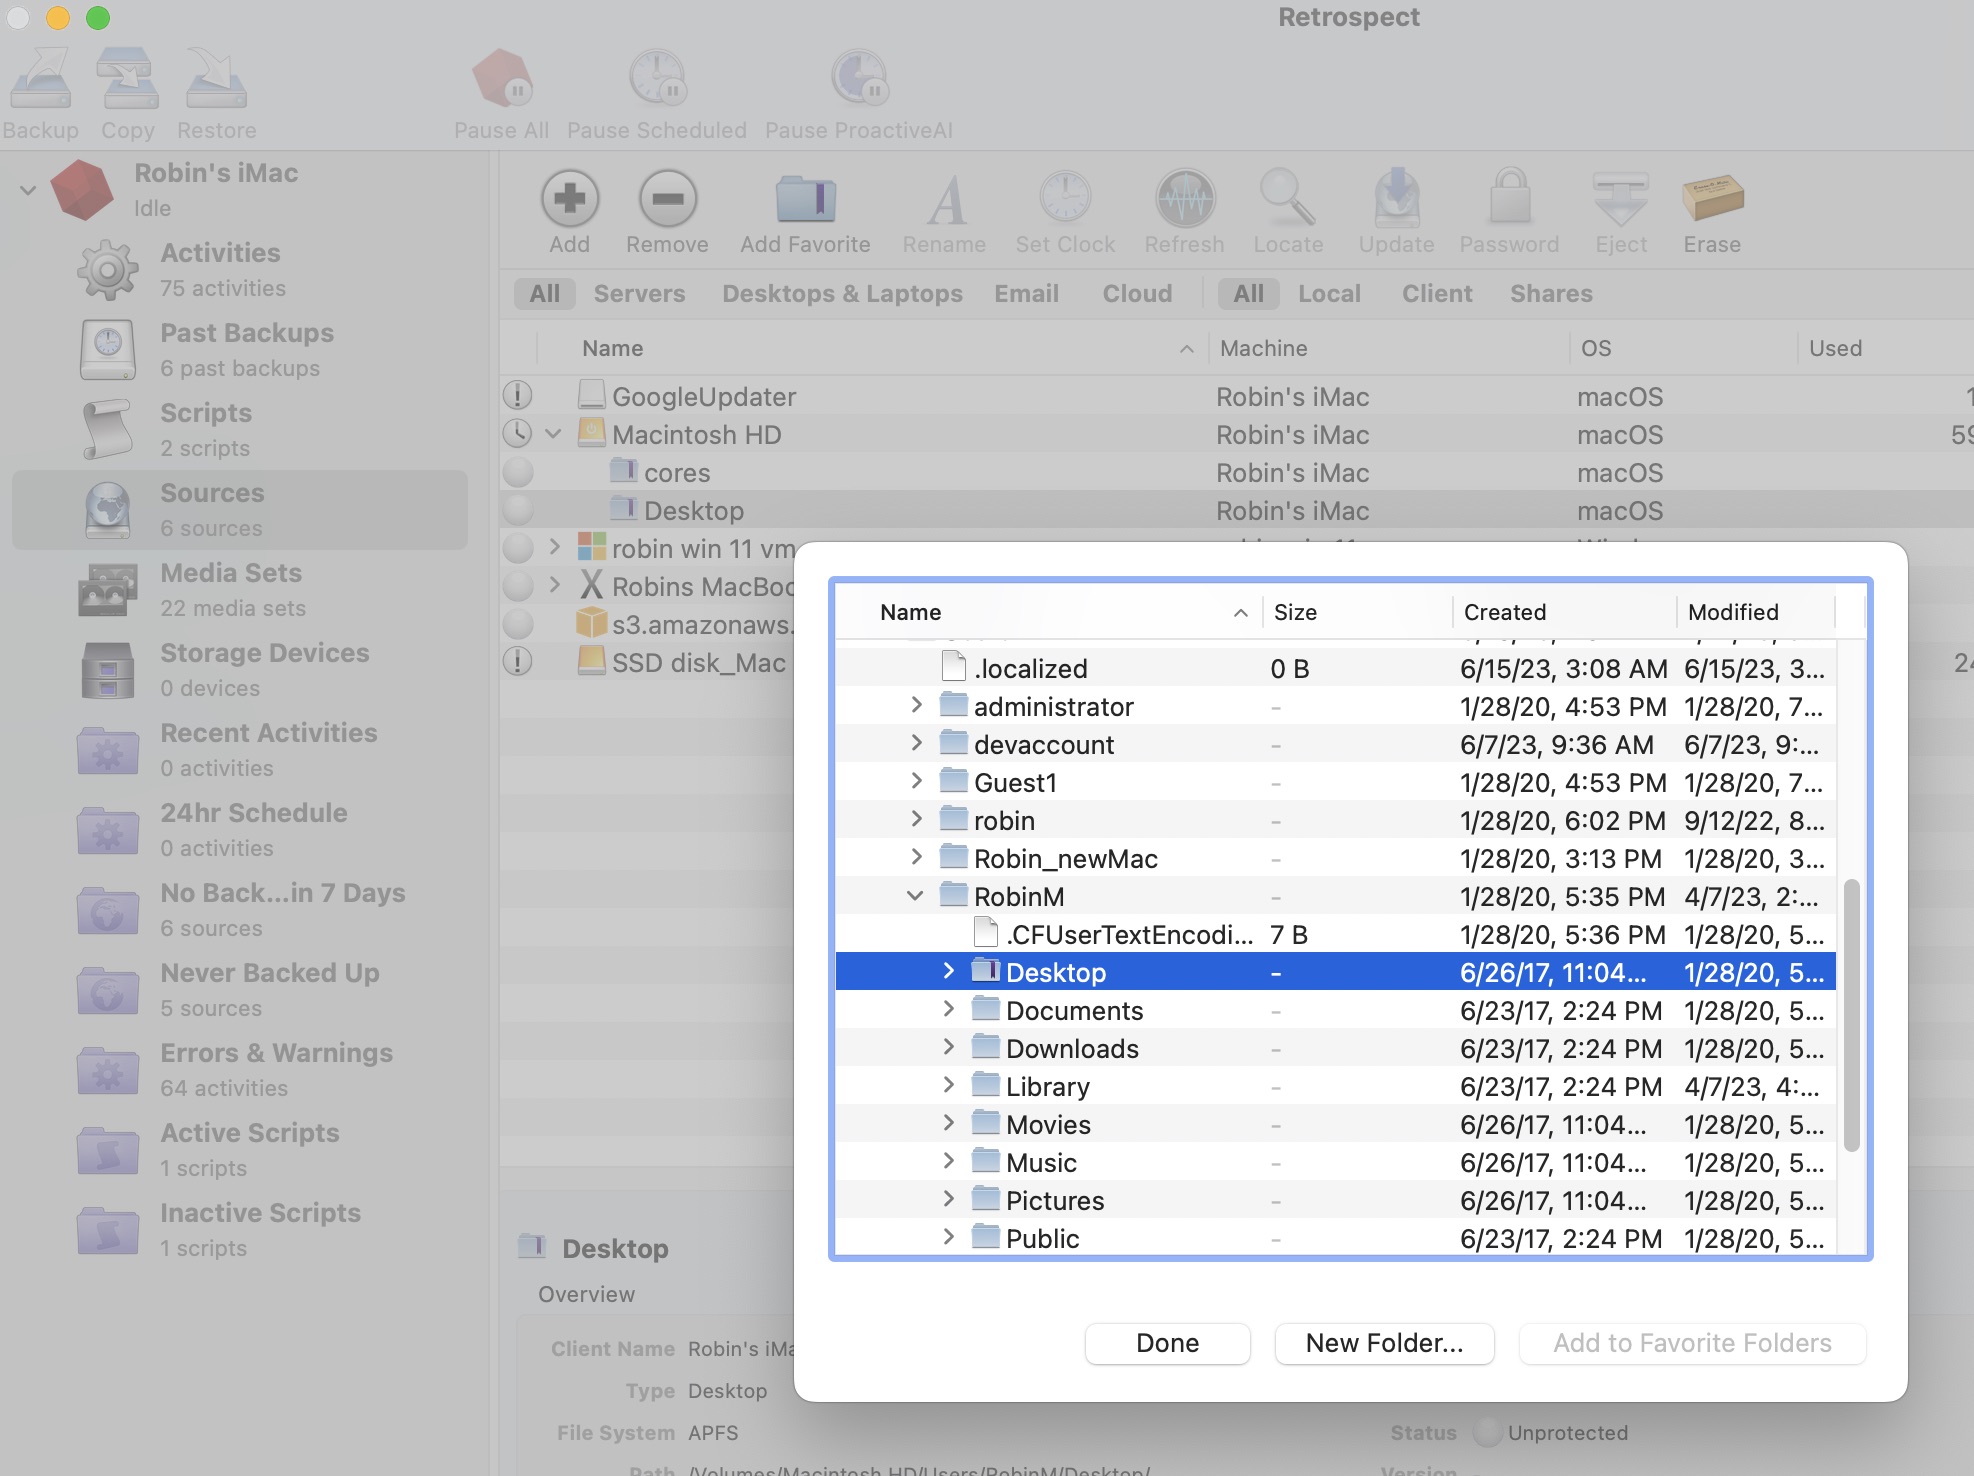Click the New Folder... button
1974x1476 pixels.
pyautogui.click(x=1384, y=1343)
